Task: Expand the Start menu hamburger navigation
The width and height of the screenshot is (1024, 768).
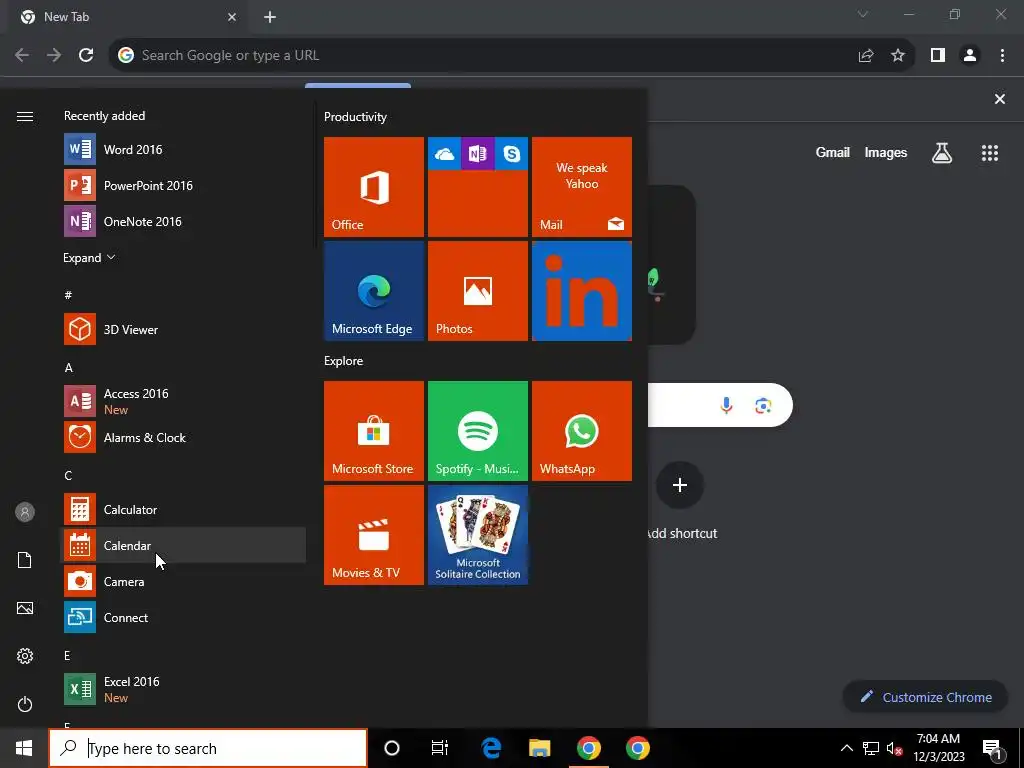Action: (25, 116)
